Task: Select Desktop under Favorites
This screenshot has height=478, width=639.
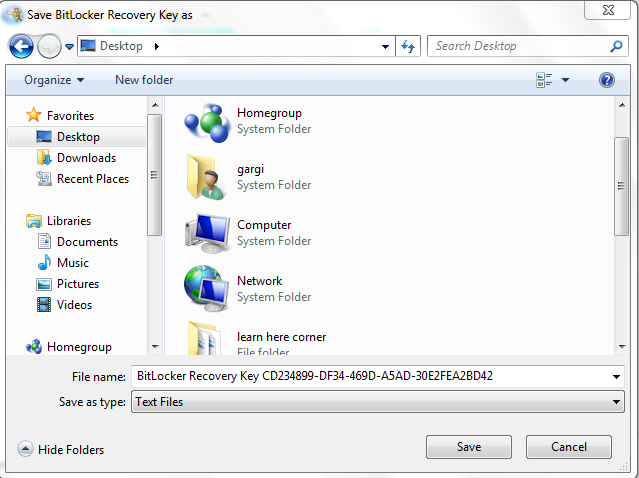Action: point(78,137)
